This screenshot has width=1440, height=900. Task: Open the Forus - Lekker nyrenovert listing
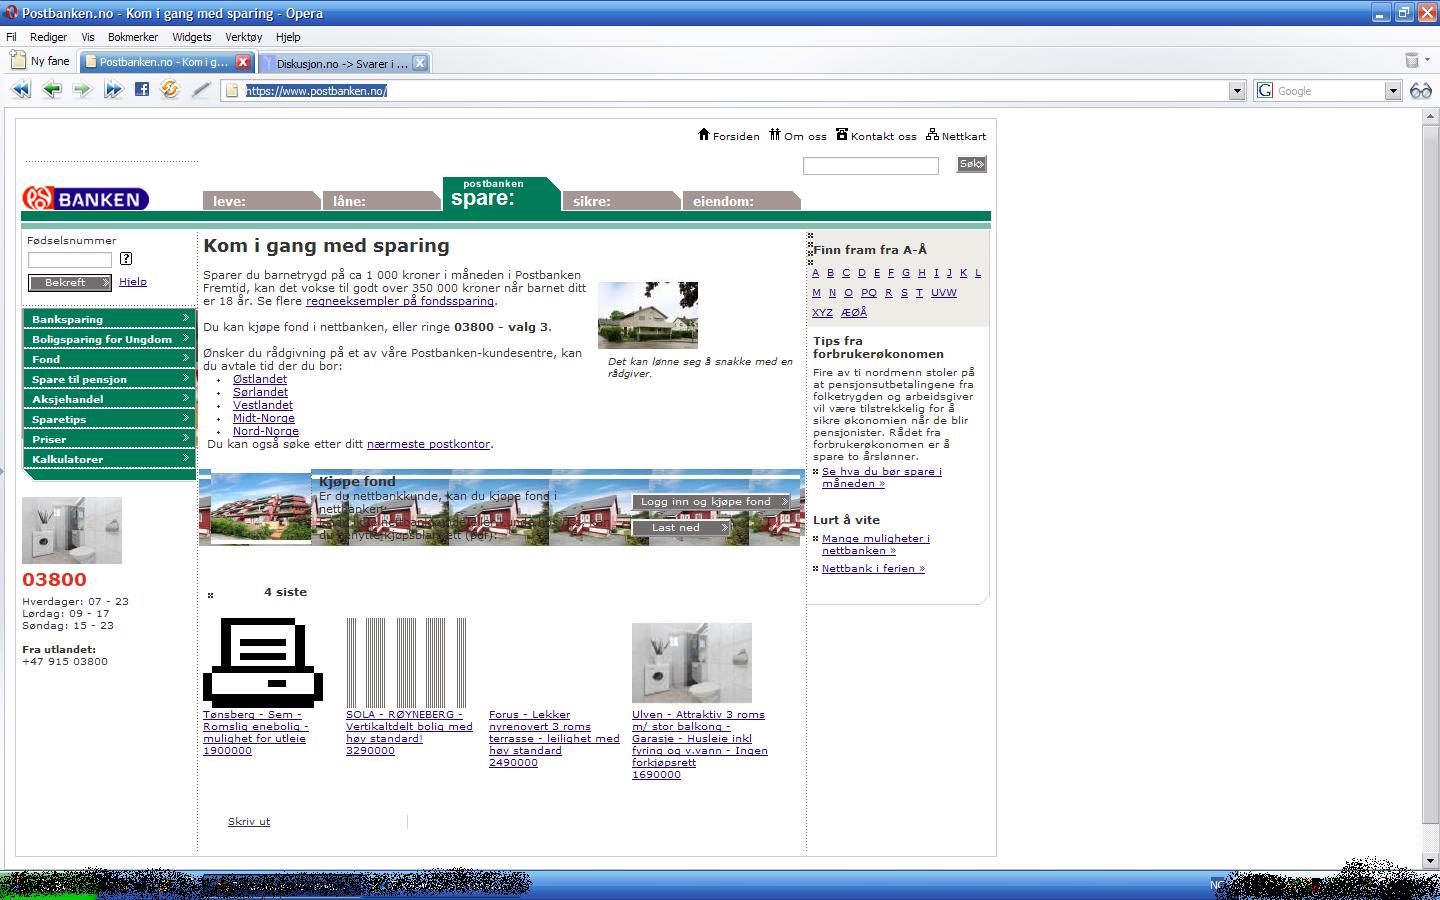pyautogui.click(x=554, y=738)
